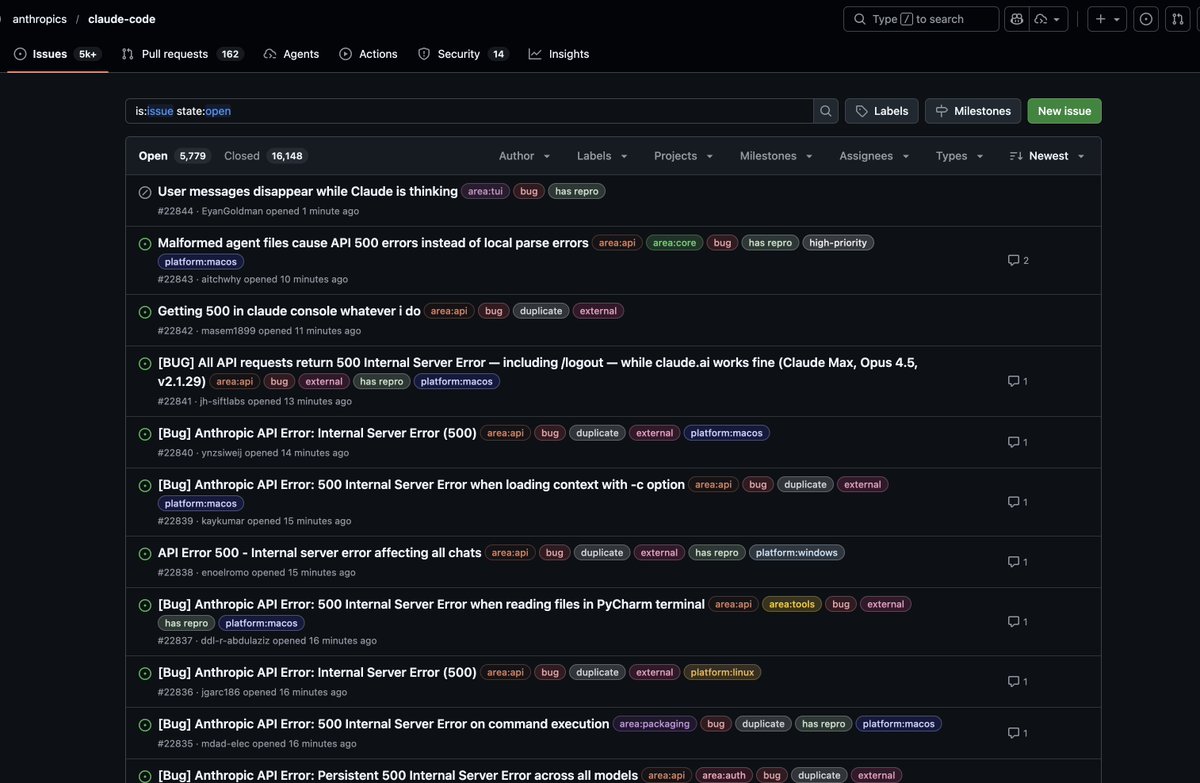Image resolution: width=1200 pixels, height=783 pixels.
Task: Open issue 'Malformed agent files cause API 500 errors'
Action: [x=373, y=242]
